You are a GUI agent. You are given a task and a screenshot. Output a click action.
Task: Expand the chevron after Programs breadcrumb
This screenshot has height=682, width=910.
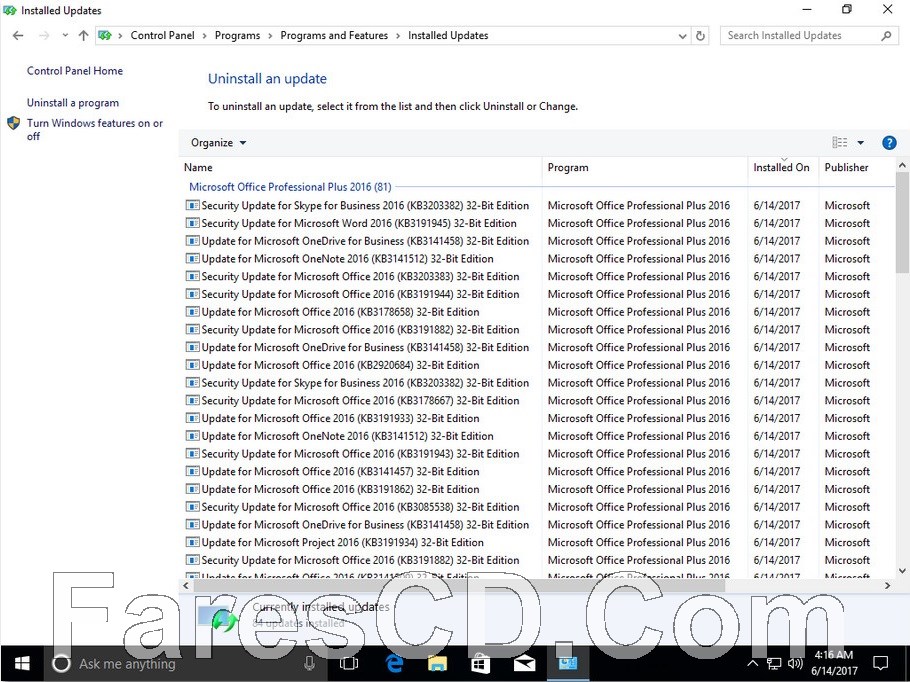click(270, 35)
